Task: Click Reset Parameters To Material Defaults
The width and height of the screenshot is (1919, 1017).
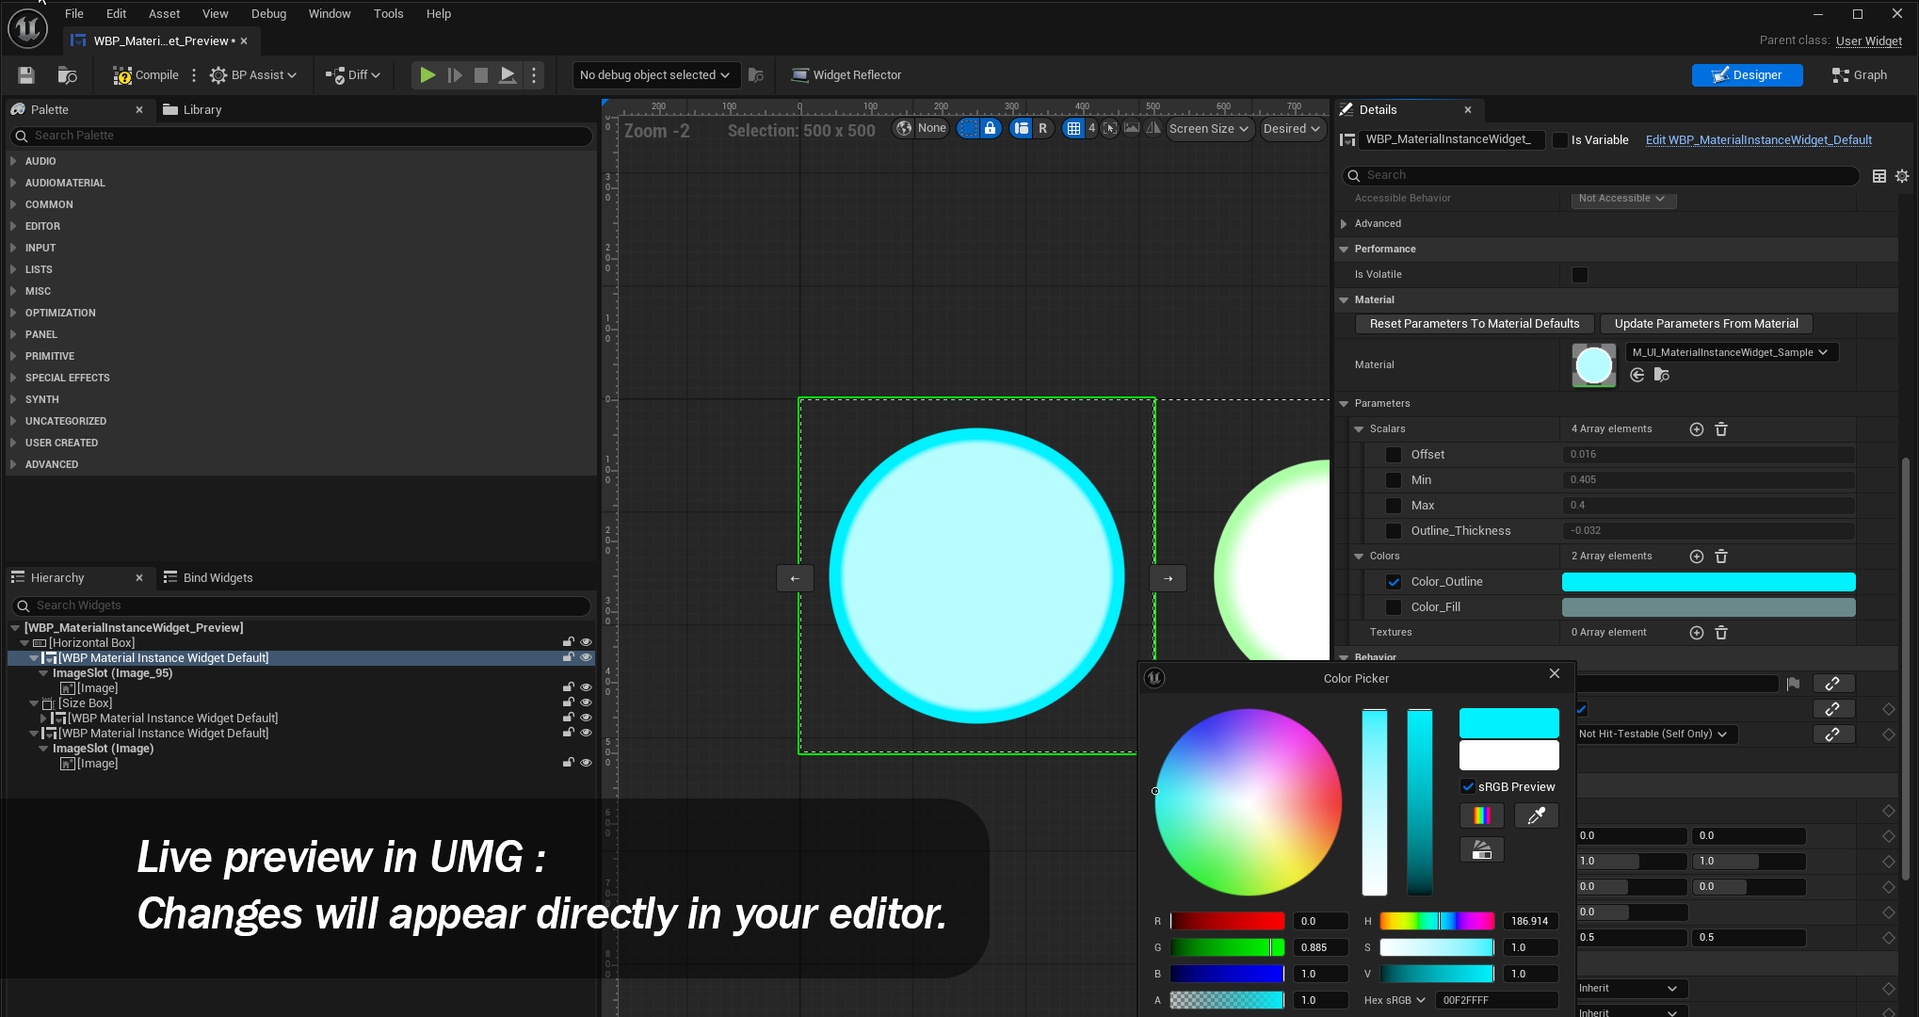Action: 1474,324
